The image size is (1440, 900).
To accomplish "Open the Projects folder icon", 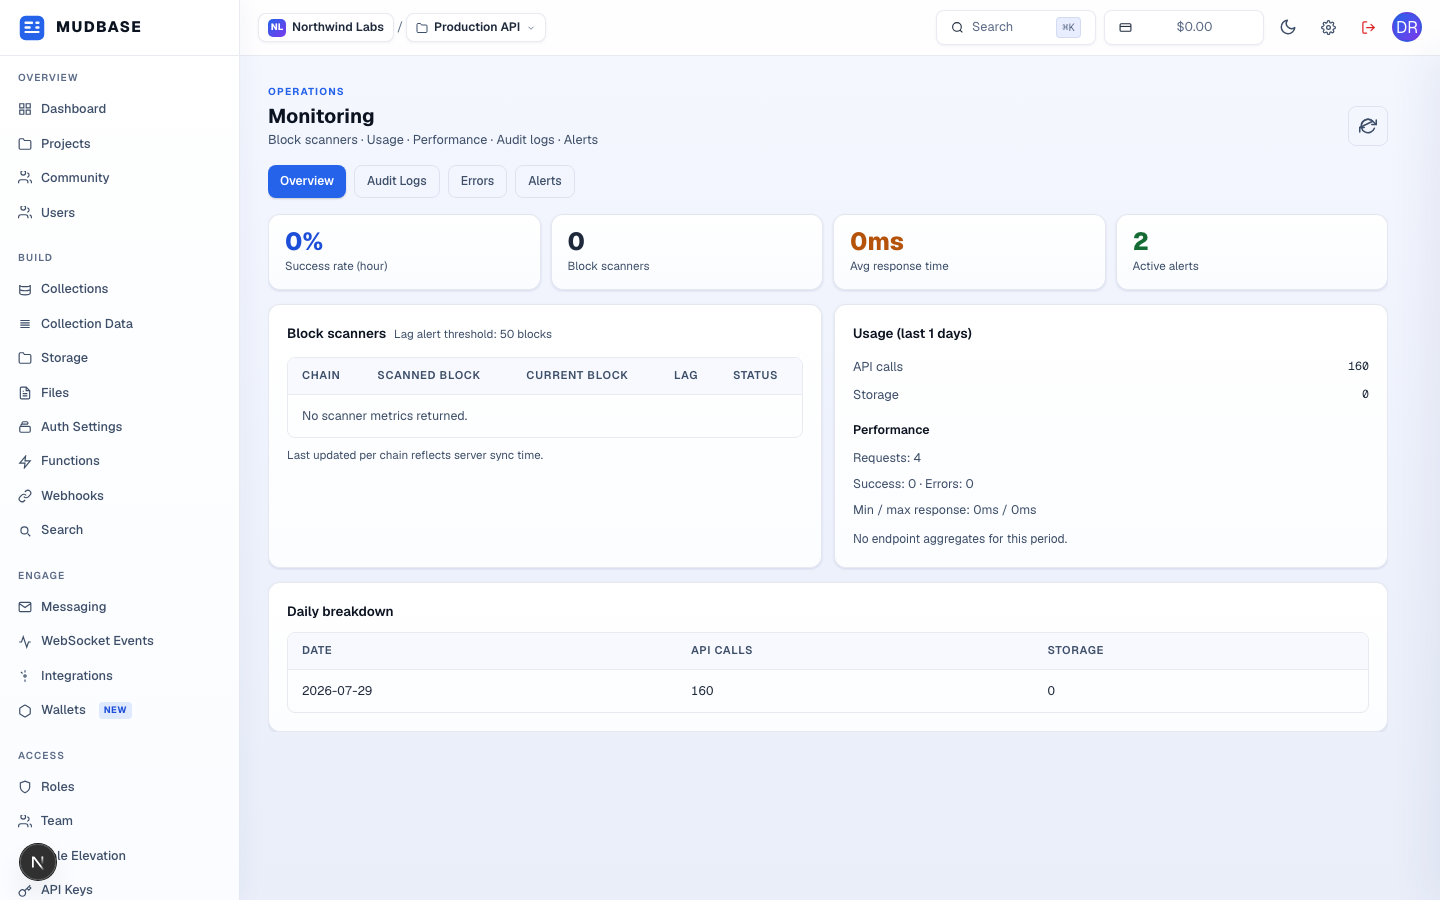I will 25,144.
